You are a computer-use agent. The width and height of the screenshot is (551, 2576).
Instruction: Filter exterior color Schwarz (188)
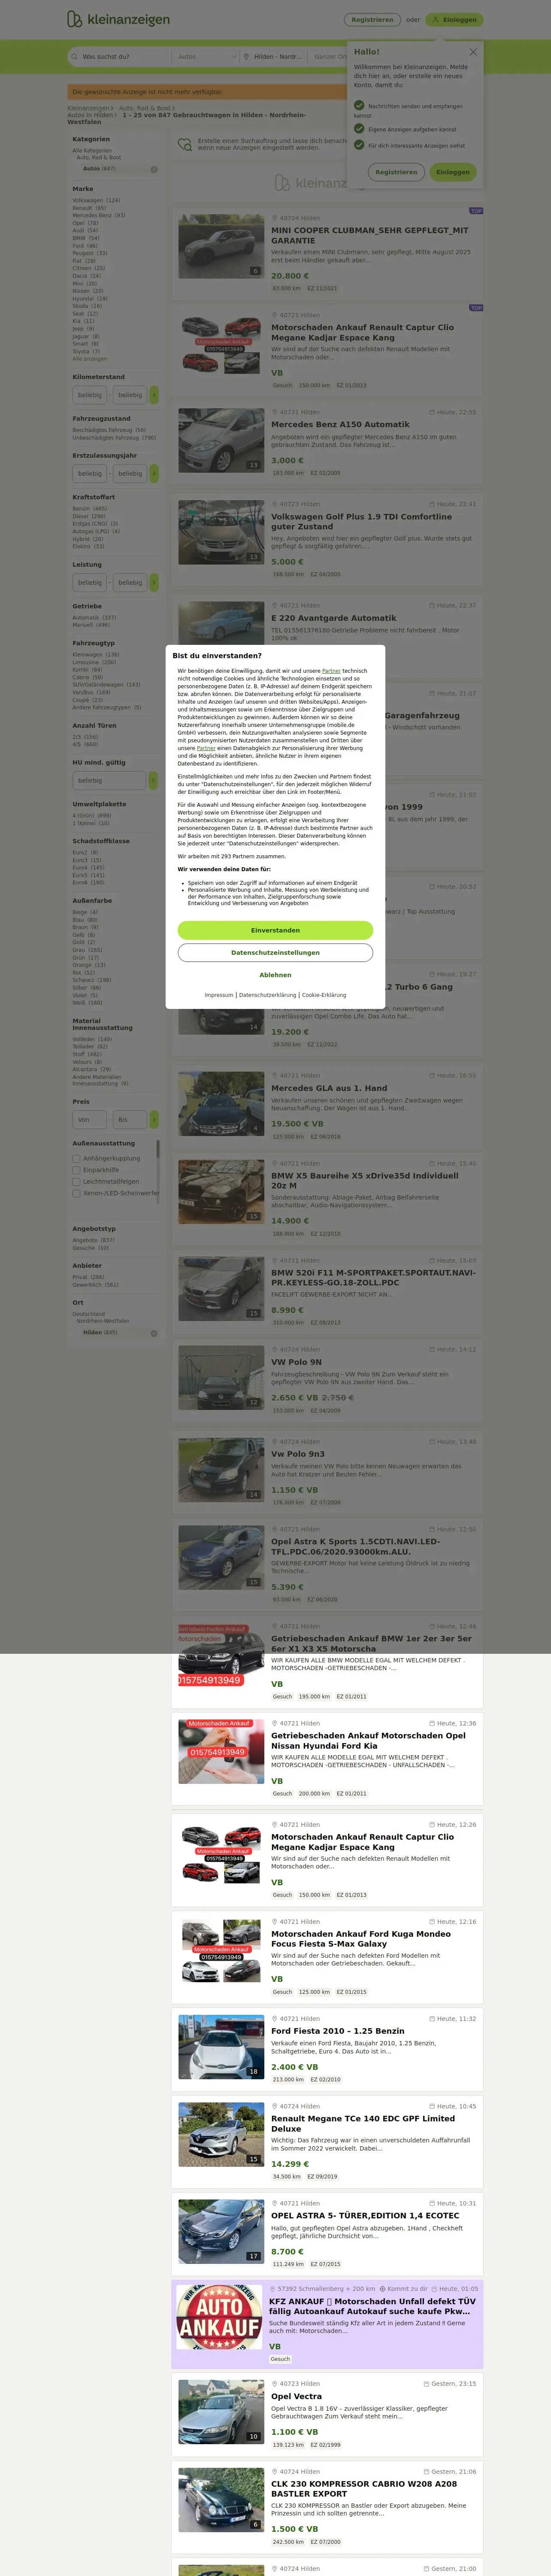[x=92, y=980]
